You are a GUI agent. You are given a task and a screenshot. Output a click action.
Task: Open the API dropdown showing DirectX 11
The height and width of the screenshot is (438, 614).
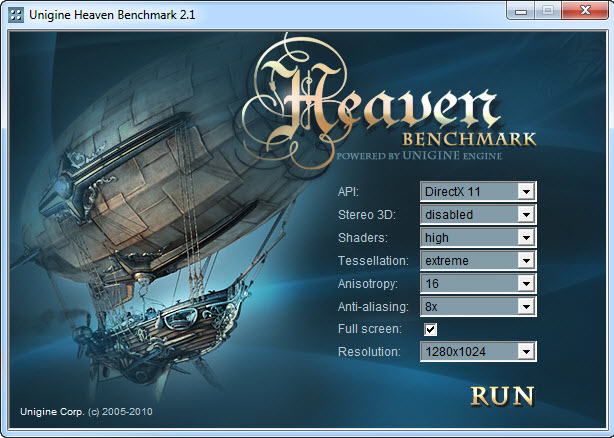[478, 192]
